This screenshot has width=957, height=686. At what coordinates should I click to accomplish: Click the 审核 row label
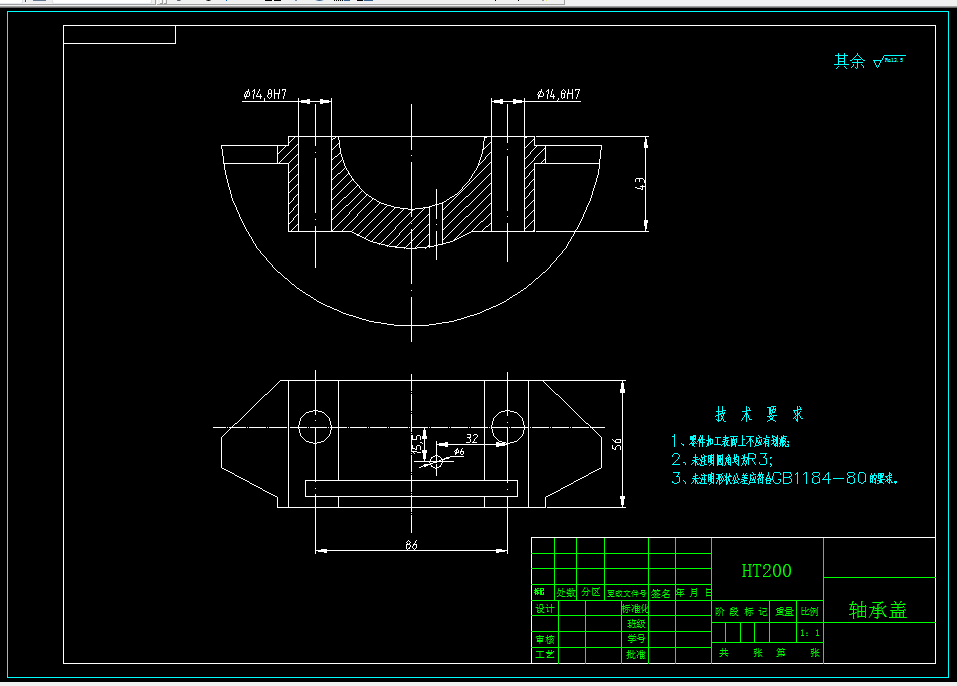(545, 639)
